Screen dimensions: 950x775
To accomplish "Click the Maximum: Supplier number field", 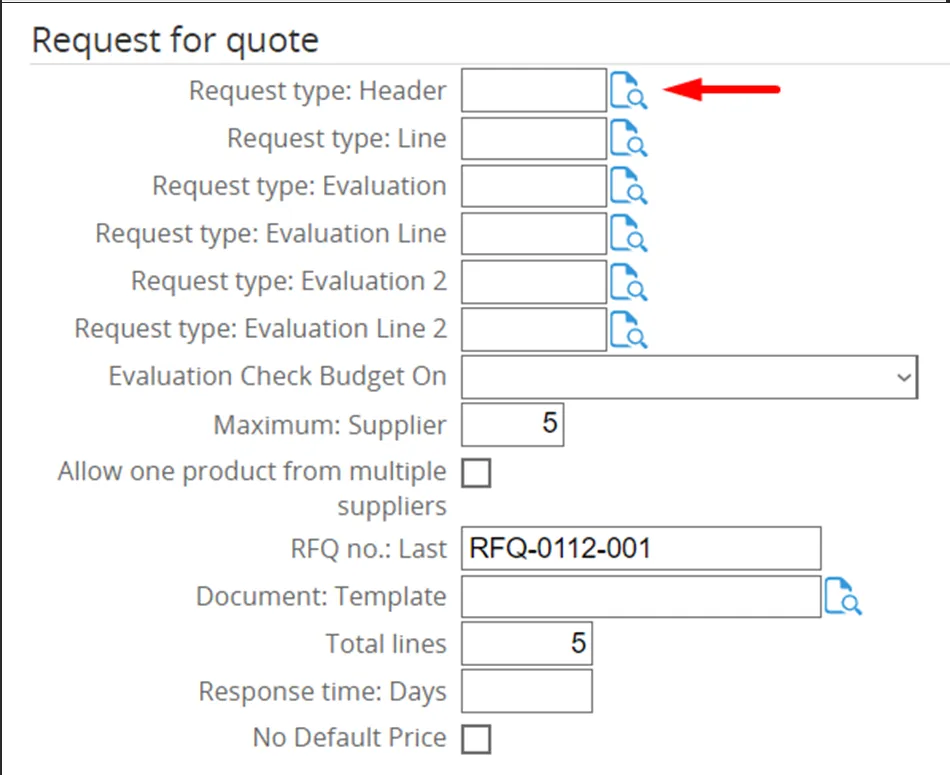I will [512, 424].
